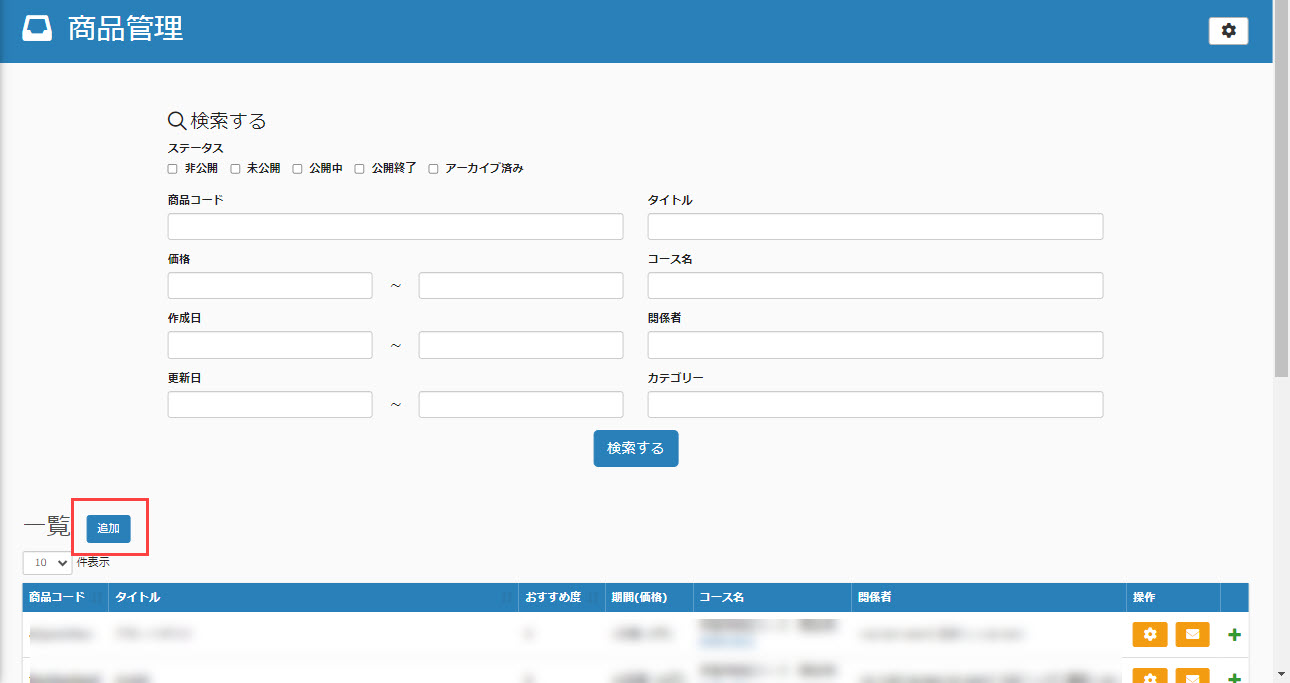Enable the 公開中 status checkbox

tap(297, 169)
